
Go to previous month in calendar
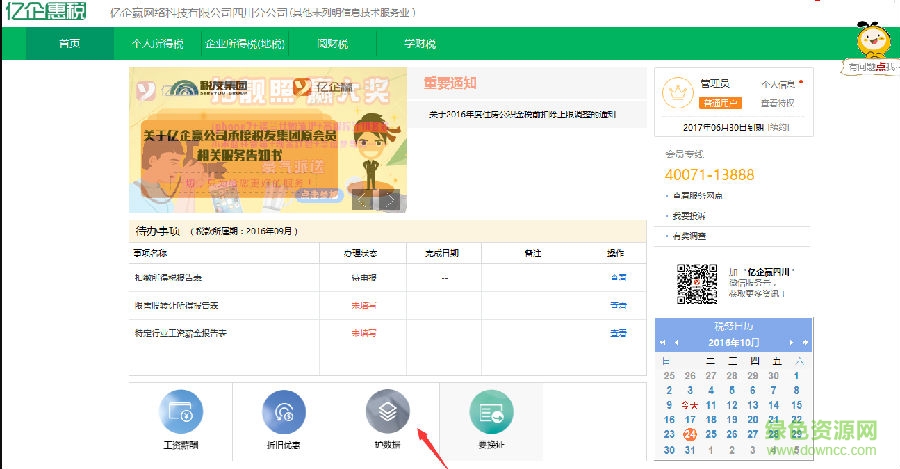click(676, 343)
